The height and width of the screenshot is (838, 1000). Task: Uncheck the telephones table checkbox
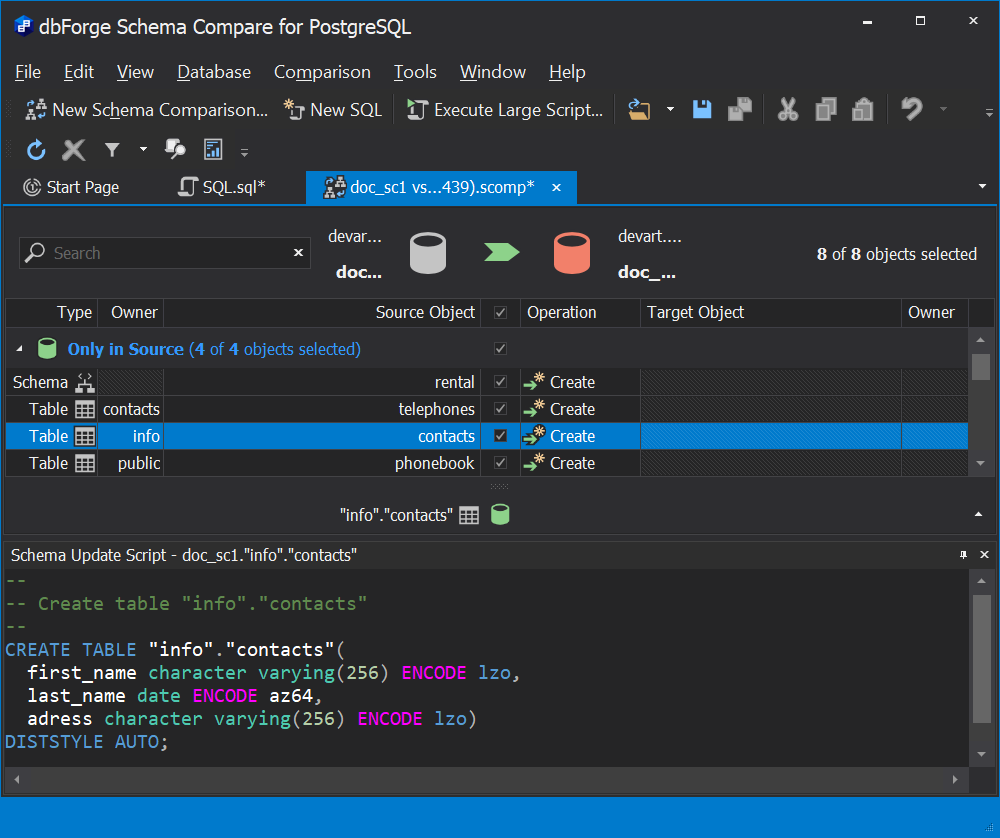(x=501, y=409)
